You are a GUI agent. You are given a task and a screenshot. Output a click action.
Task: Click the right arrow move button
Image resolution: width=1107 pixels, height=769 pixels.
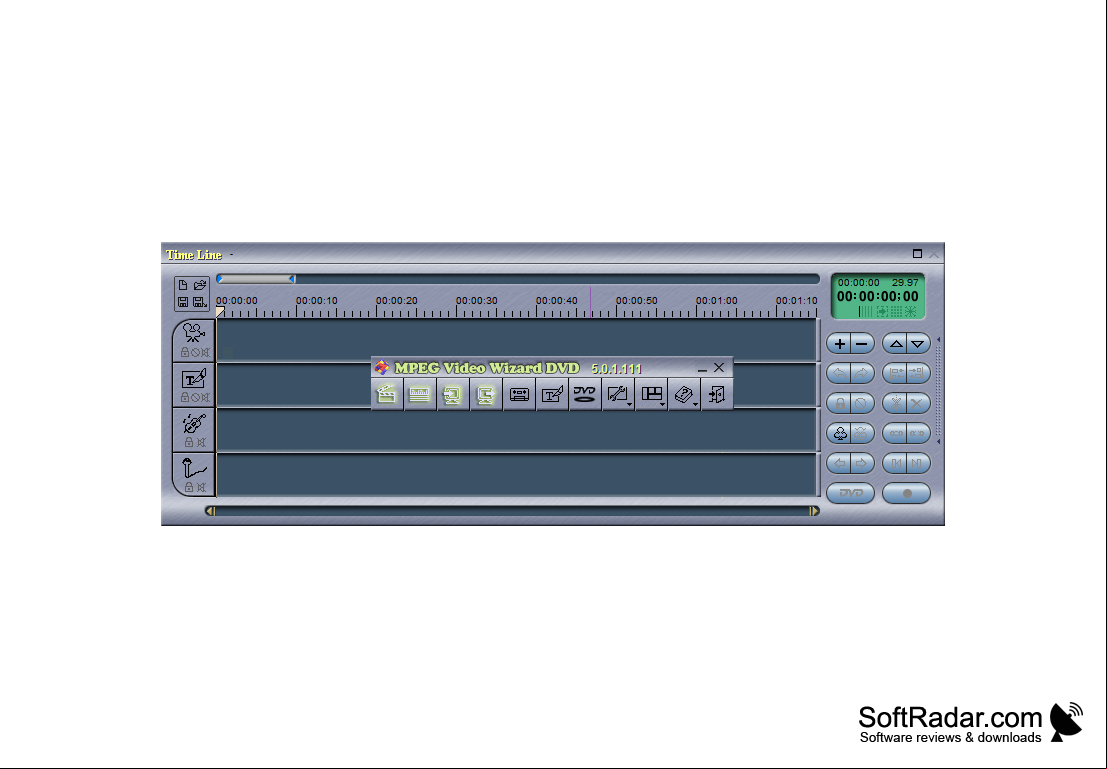pyautogui.click(x=862, y=463)
